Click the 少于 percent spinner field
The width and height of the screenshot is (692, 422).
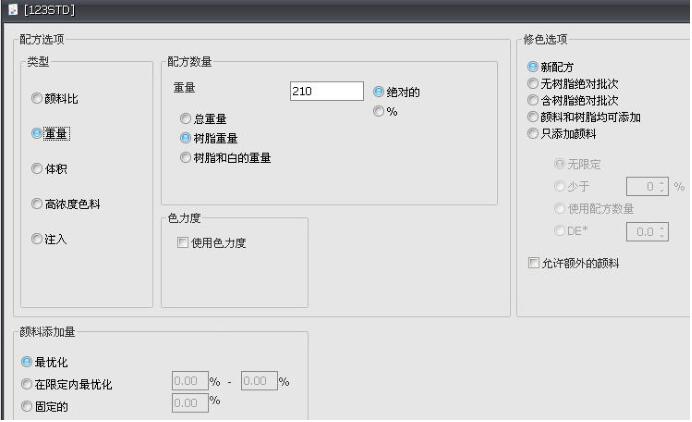647,186
